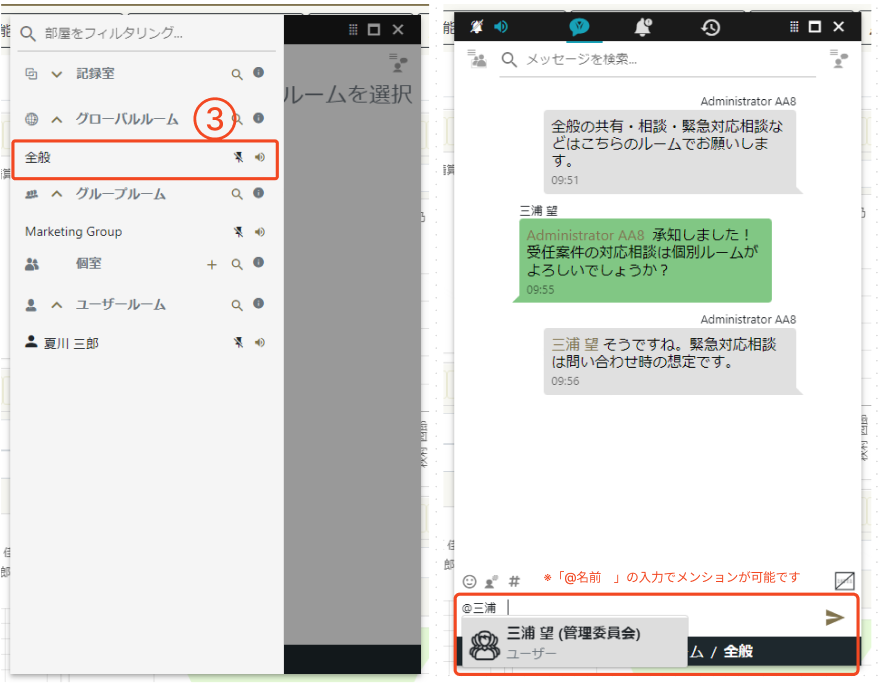Image resolution: width=879 pixels, height=683 pixels.
Task: Collapse the グローバルルーム section
Action: (57, 119)
